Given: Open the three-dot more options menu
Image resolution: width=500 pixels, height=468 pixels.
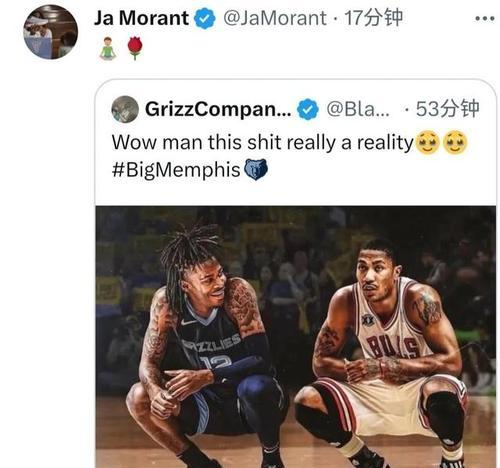Looking at the screenshot, I should 485,19.
